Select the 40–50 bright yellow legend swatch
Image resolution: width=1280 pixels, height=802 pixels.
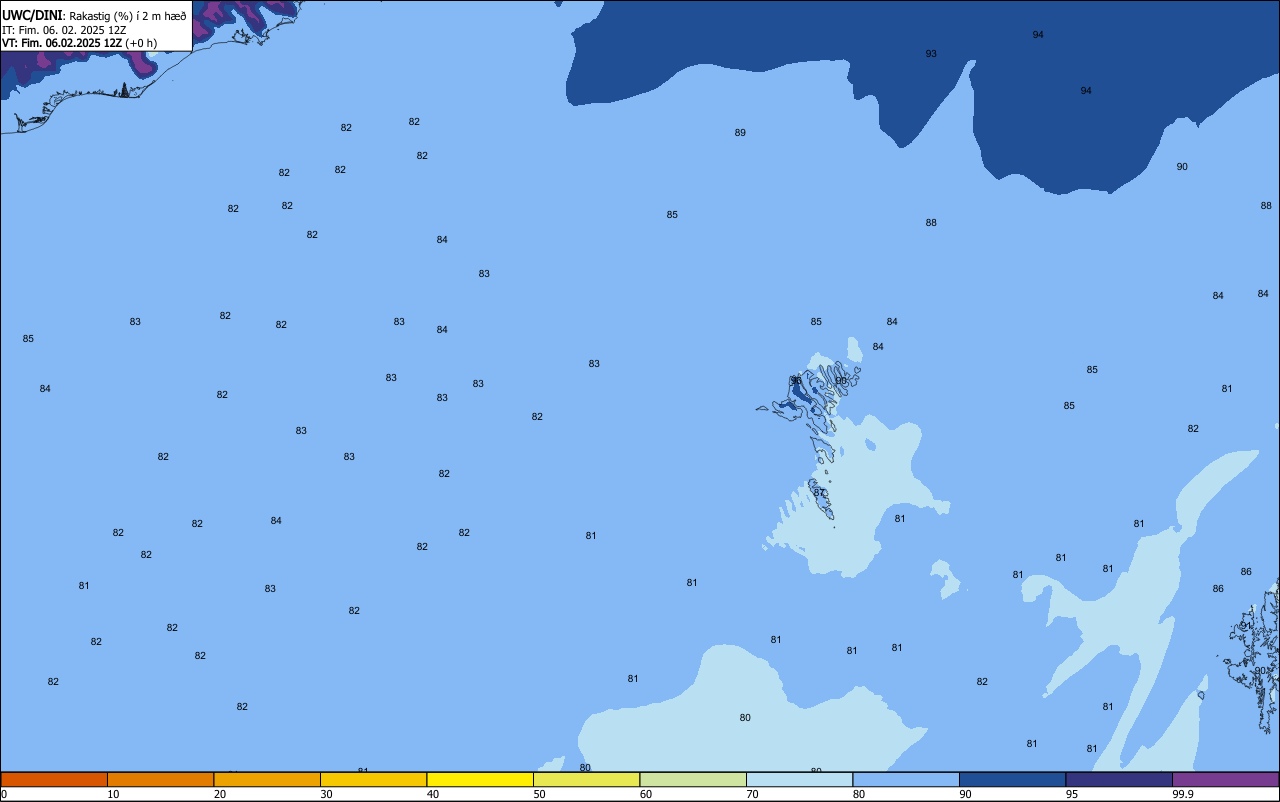(x=480, y=779)
